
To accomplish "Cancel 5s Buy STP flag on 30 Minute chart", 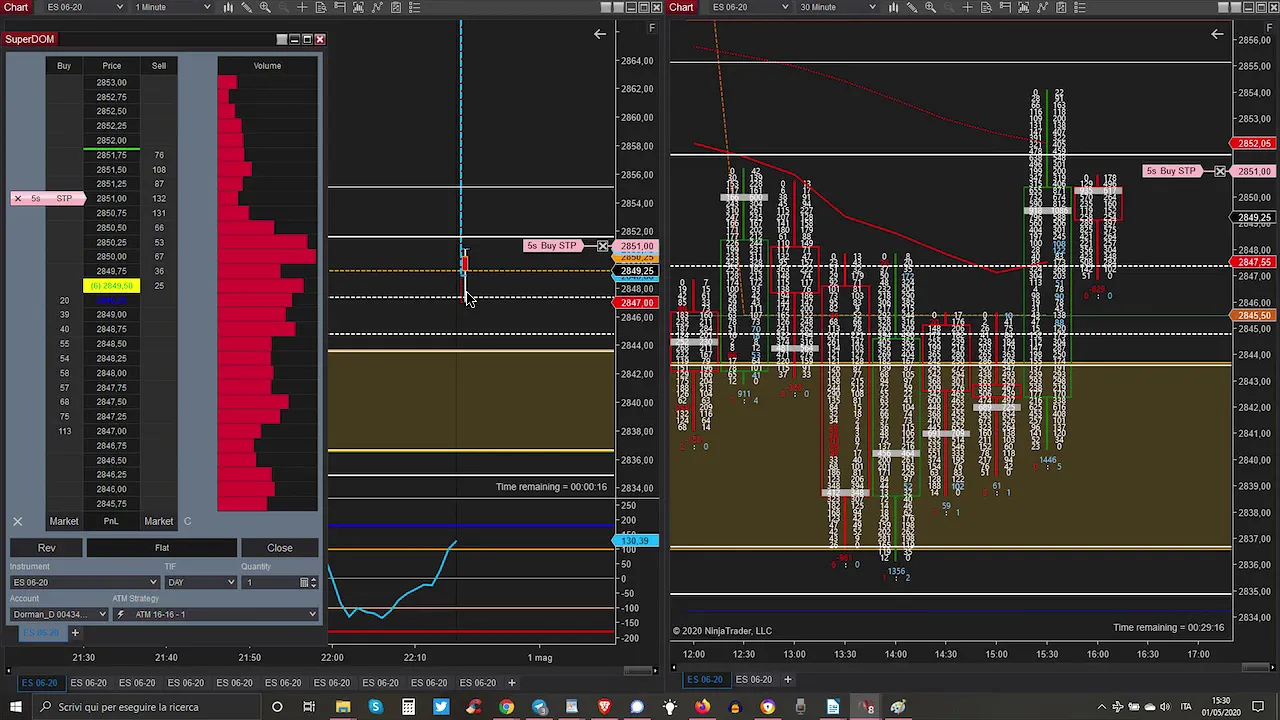I will (x=1220, y=171).
